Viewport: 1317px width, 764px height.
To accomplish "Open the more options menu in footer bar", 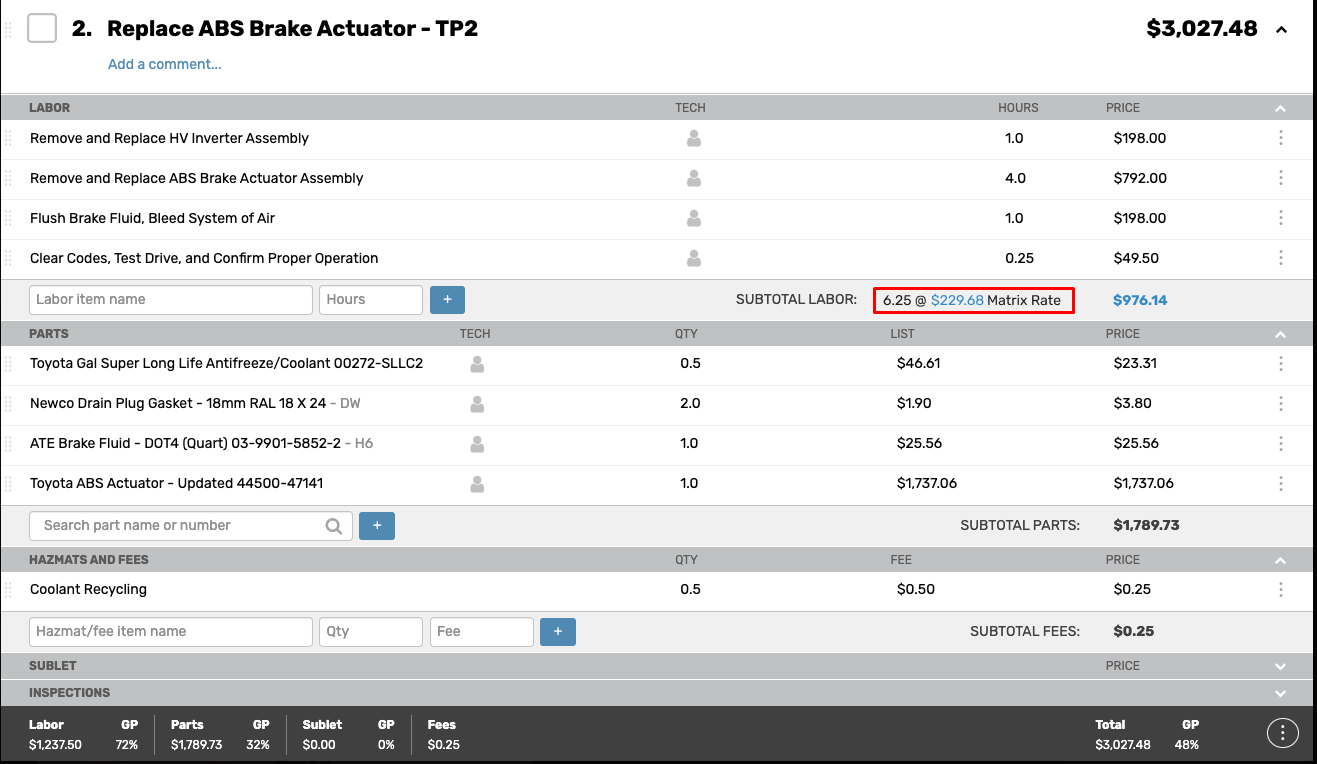I will tap(1283, 733).
